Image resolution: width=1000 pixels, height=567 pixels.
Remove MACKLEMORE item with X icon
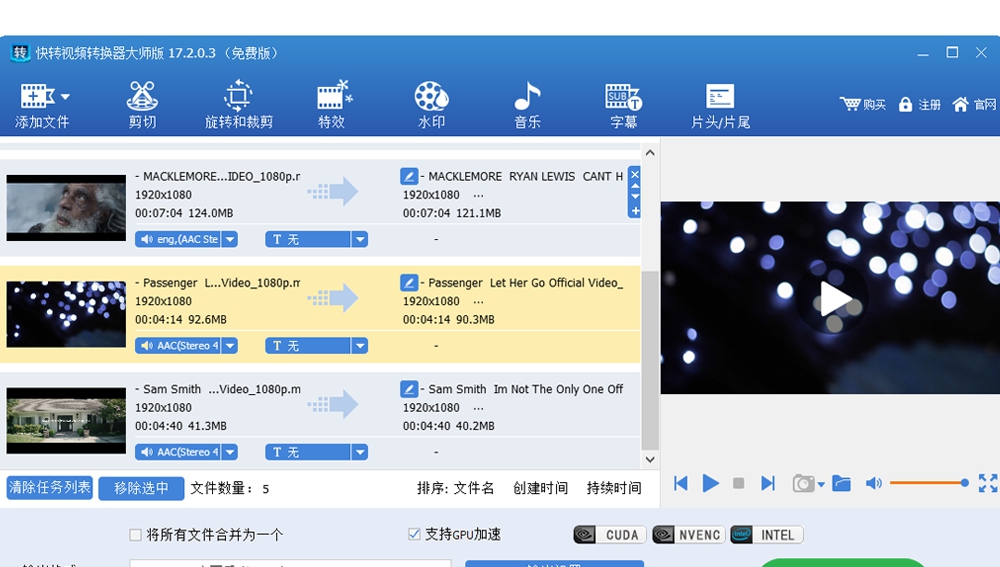tap(635, 173)
